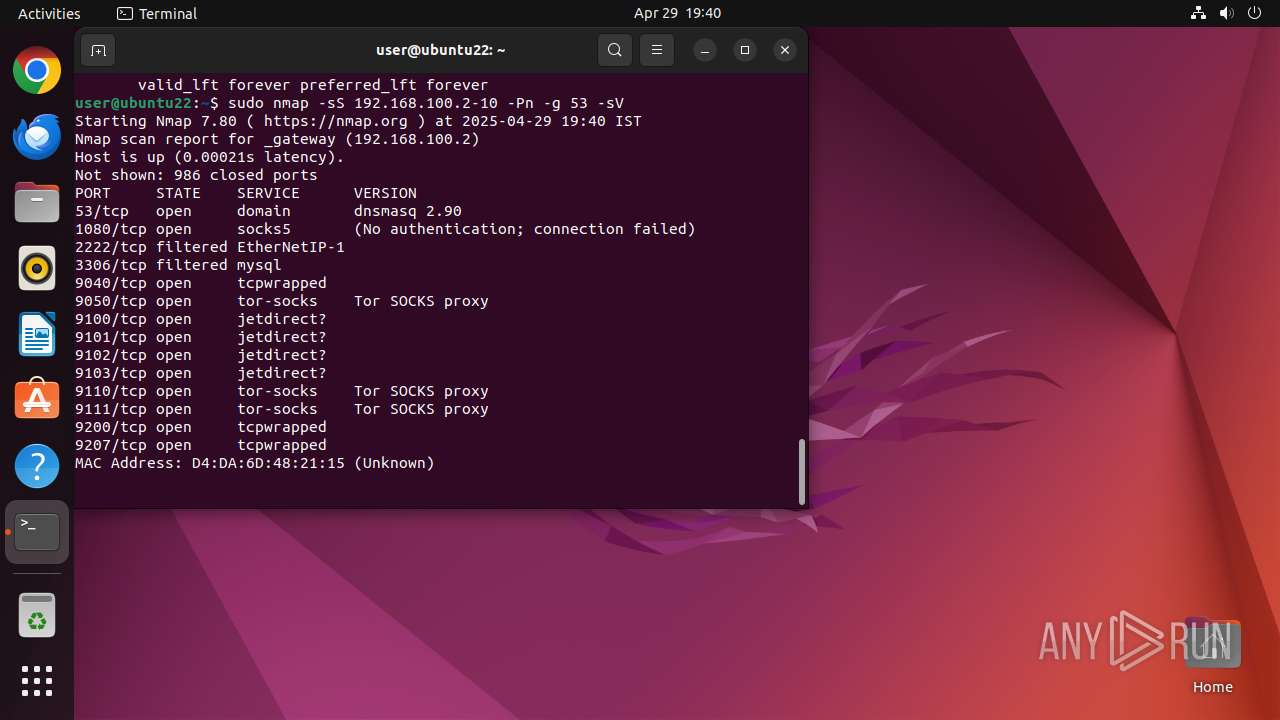Open the Terminal app menu in top bar
The image size is (1280, 720).
(x=157, y=13)
